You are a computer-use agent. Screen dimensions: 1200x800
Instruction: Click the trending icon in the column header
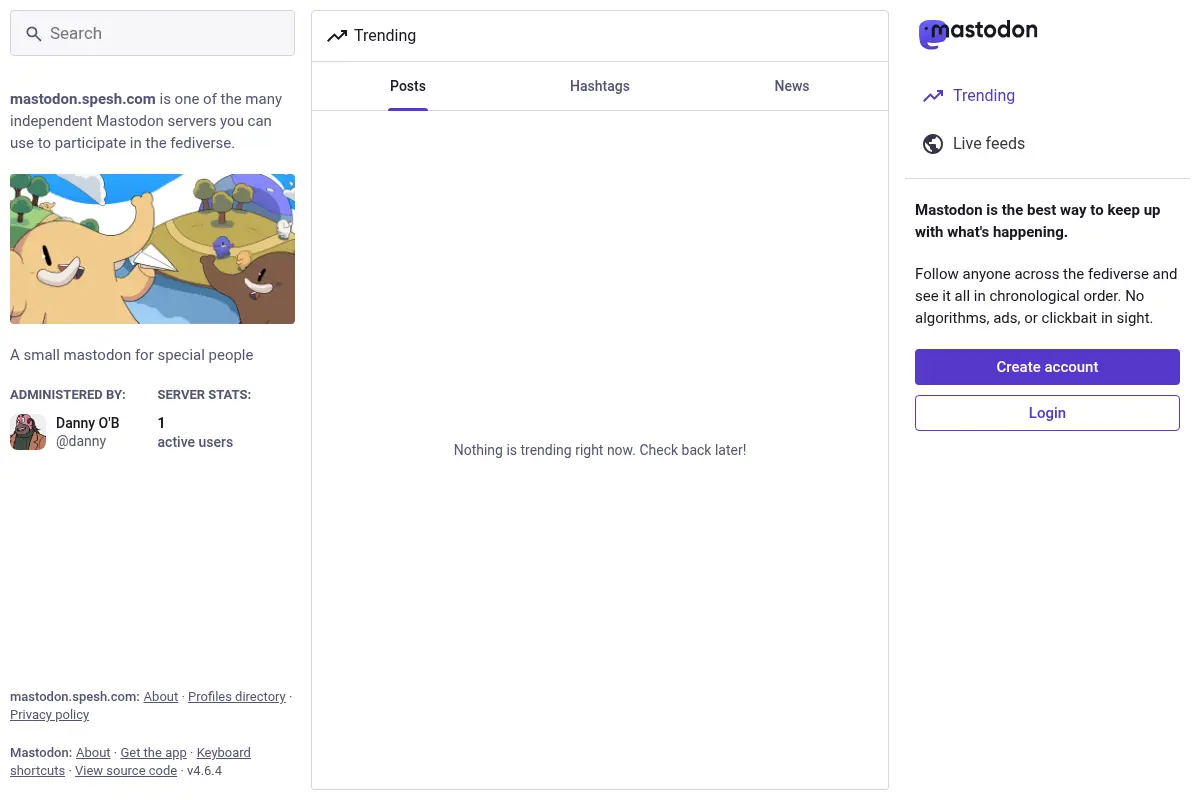tap(337, 36)
